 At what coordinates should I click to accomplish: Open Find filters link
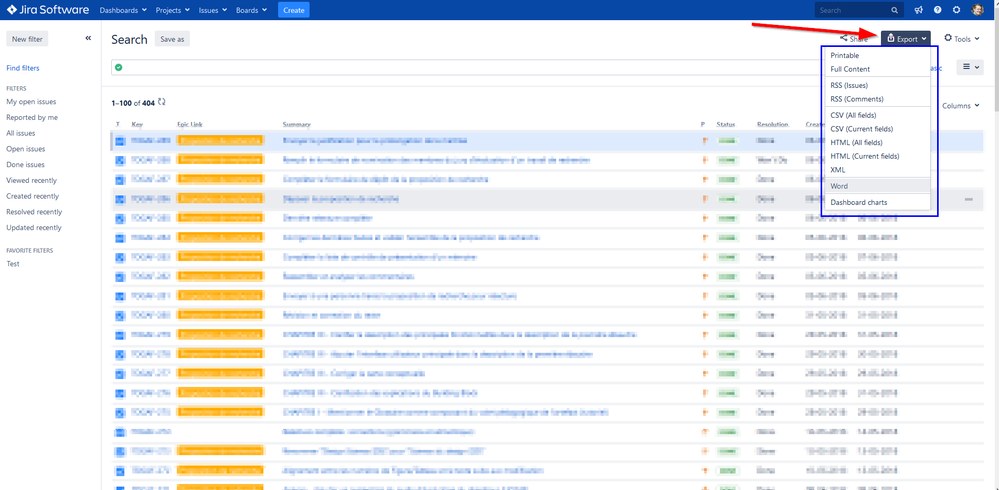coord(23,68)
